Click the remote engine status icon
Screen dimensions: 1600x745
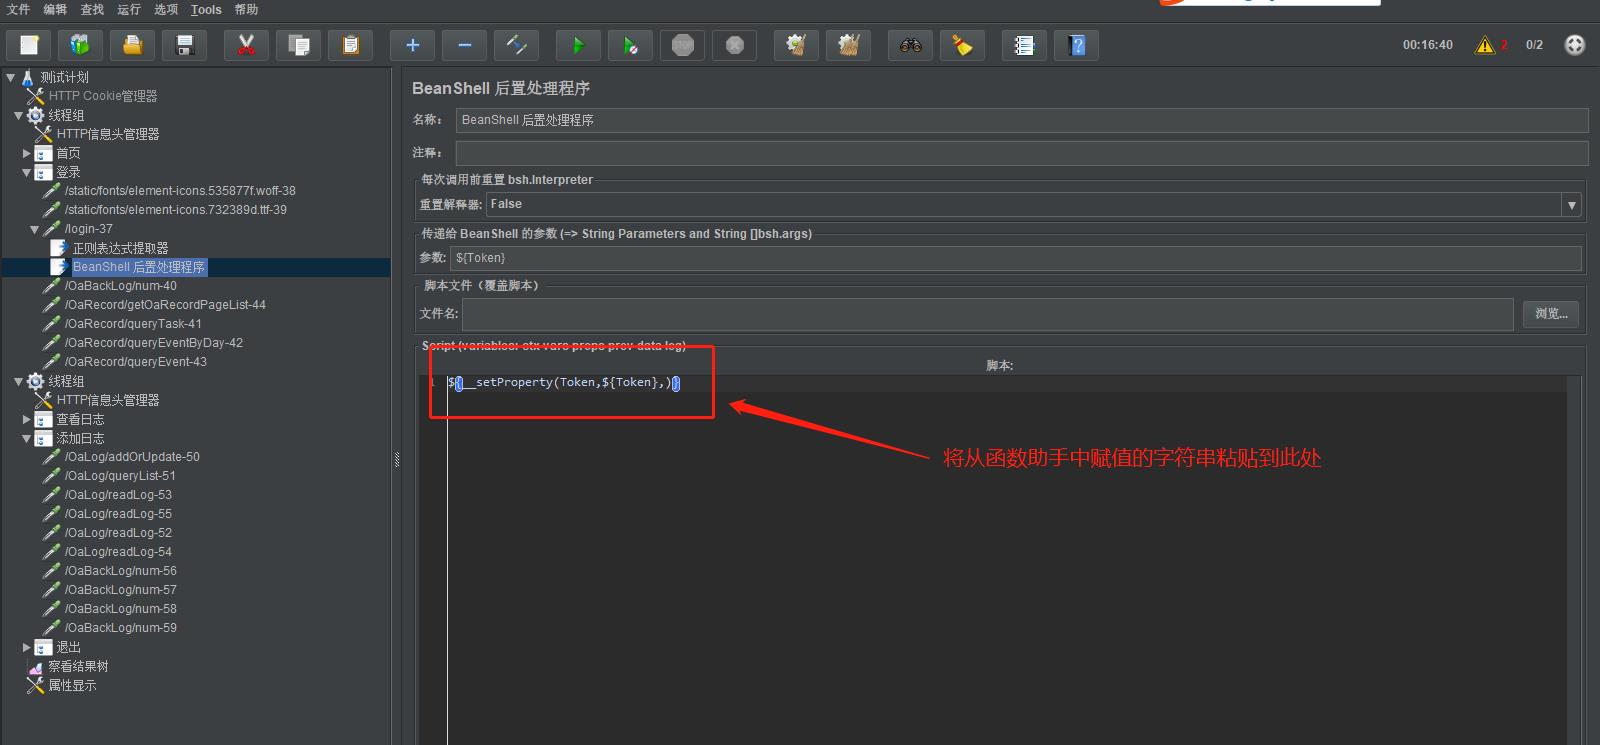pos(1575,45)
